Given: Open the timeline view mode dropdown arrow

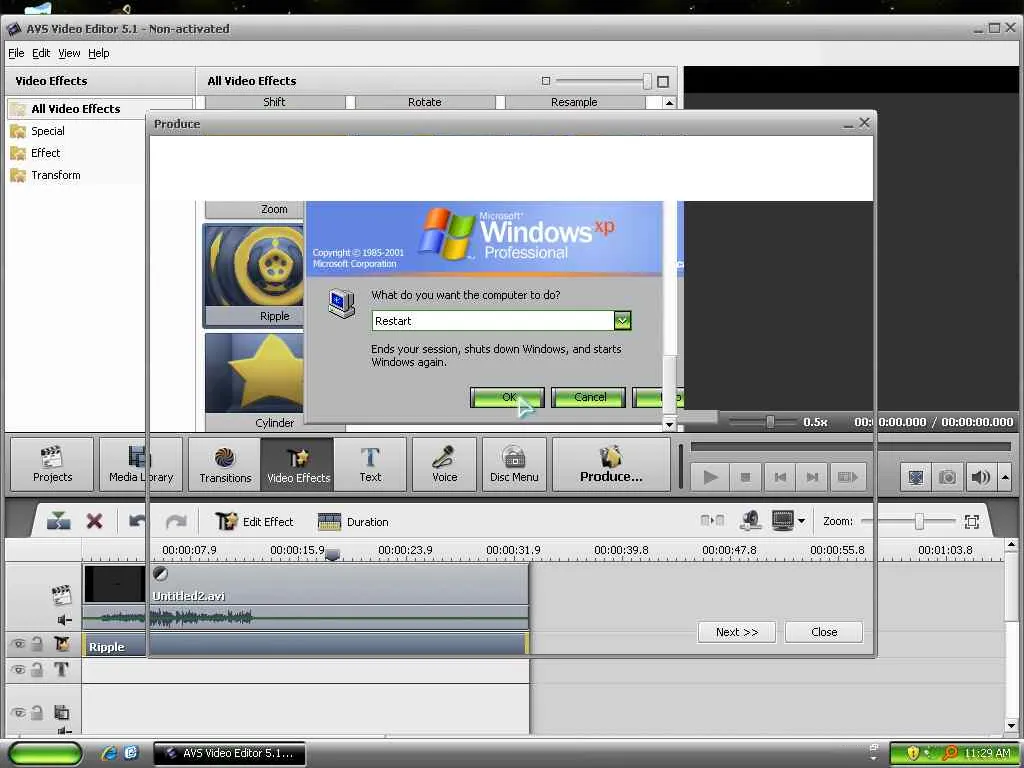Looking at the screenshot, I should [801, 521].
